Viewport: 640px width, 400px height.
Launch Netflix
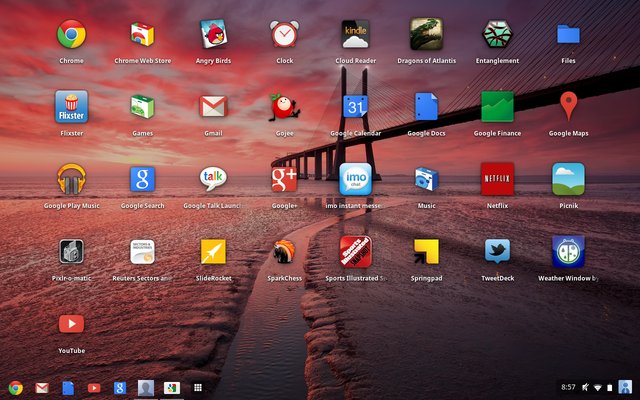[x=498, y=180]
